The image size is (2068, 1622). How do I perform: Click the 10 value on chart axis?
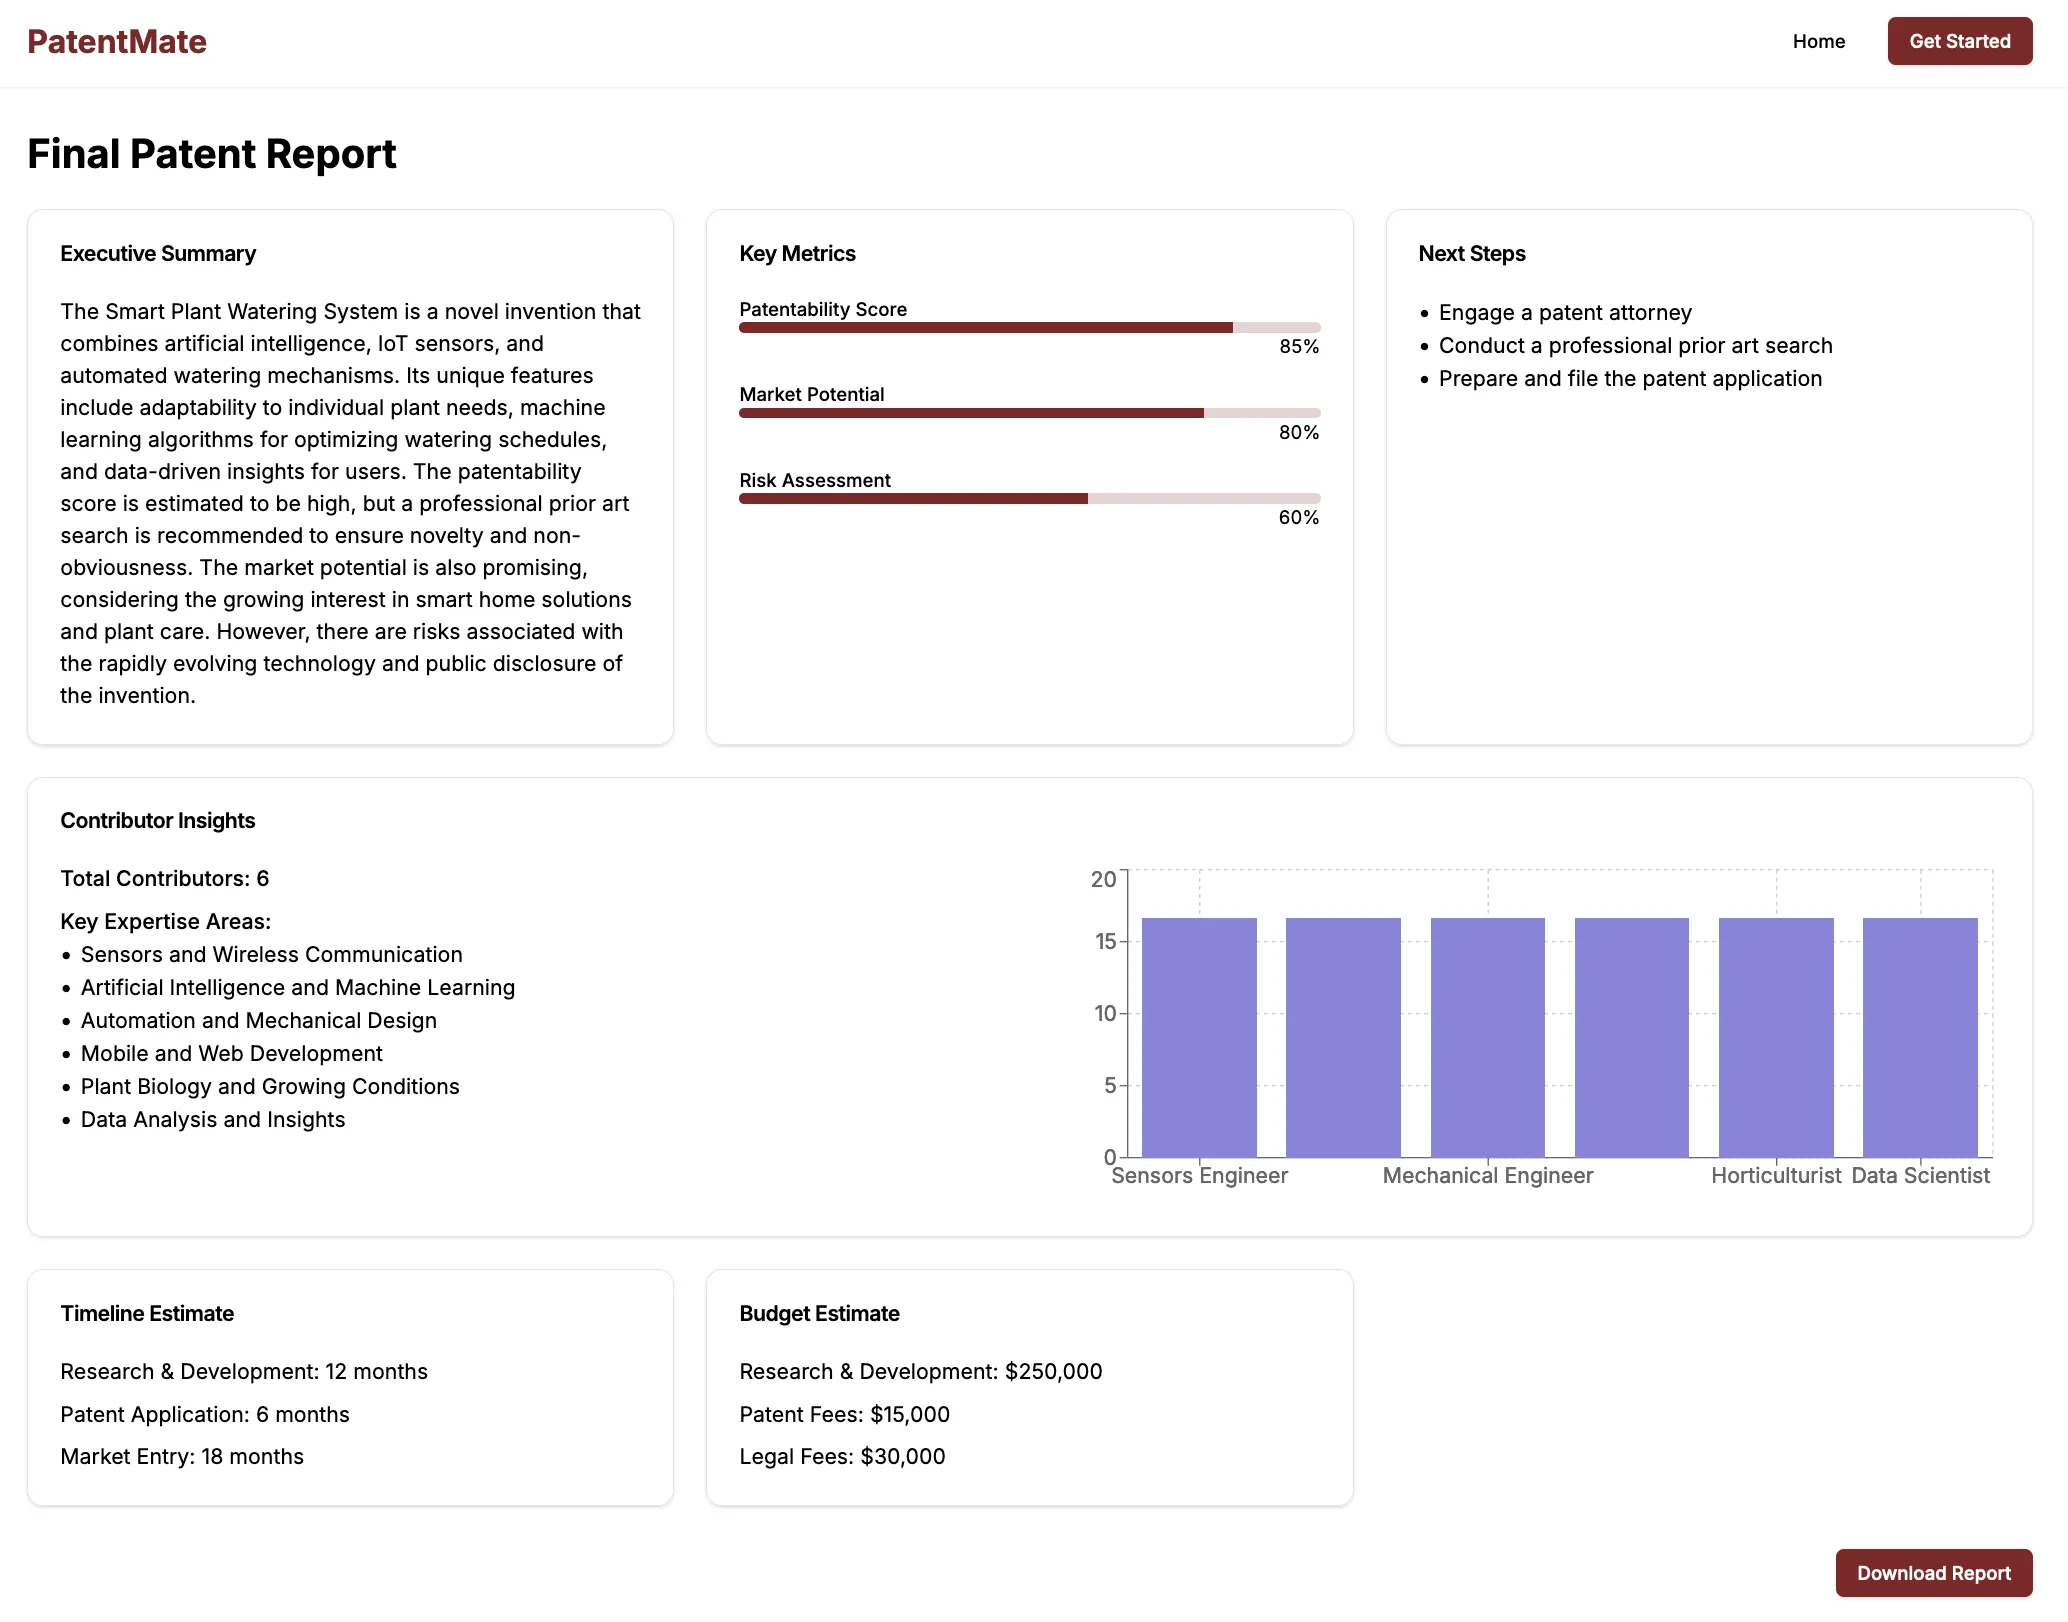1105,1014
